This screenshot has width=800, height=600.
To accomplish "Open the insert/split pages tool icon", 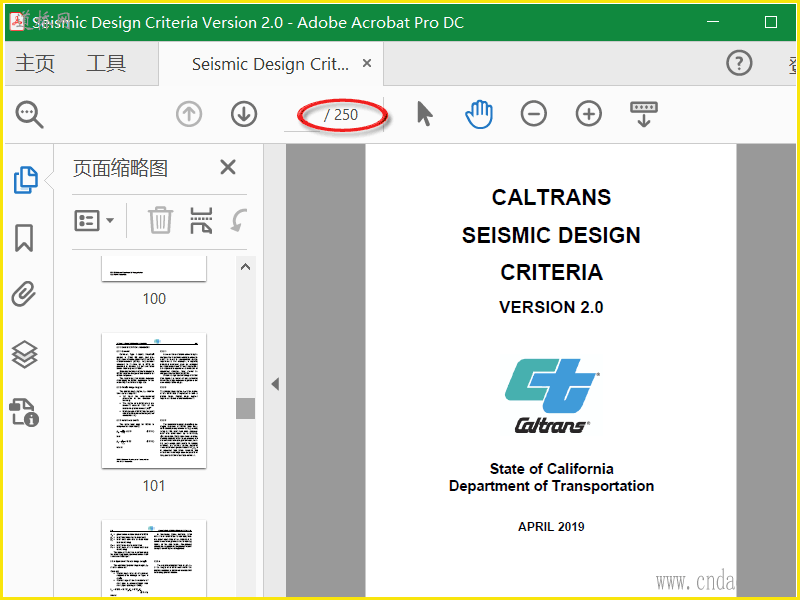I will 201,220.
